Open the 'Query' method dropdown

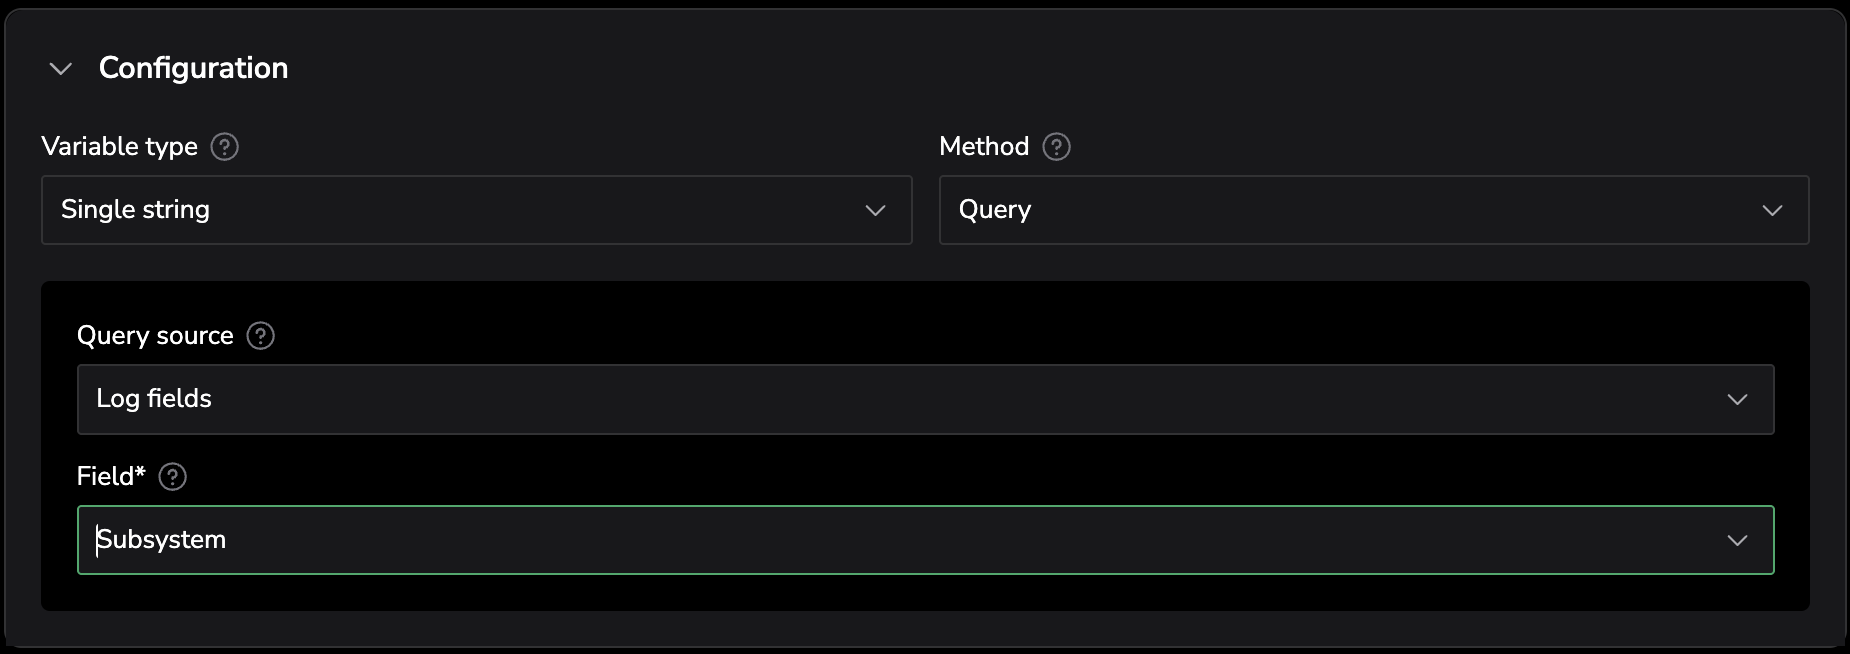pos(1373,210)
